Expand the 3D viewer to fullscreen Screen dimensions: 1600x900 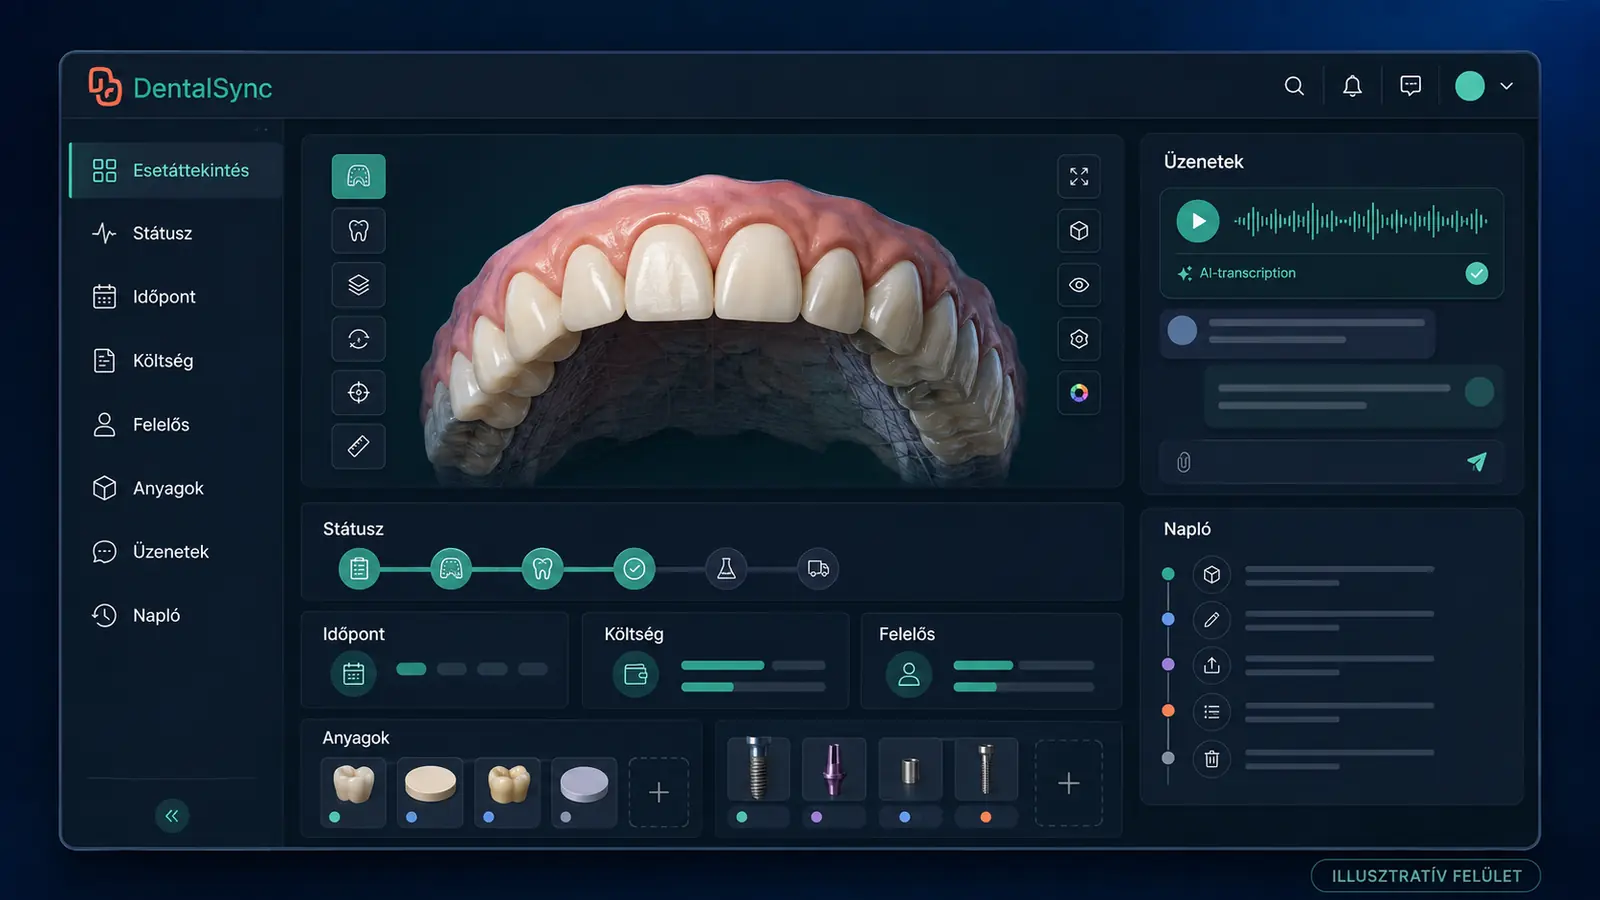coord(1079,177)
